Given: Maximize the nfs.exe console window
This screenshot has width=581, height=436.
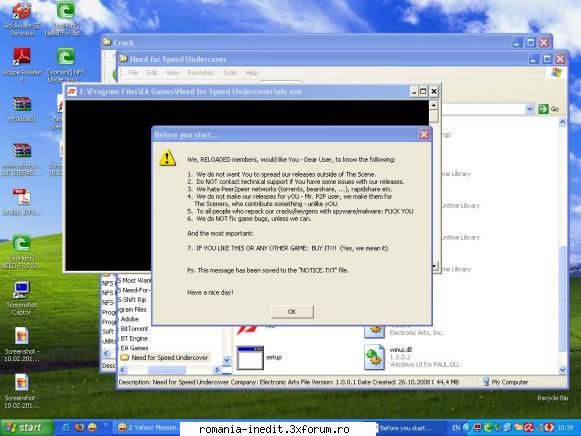Looking at the screenshot, I should pyautogui.click(x=423, y=91).
